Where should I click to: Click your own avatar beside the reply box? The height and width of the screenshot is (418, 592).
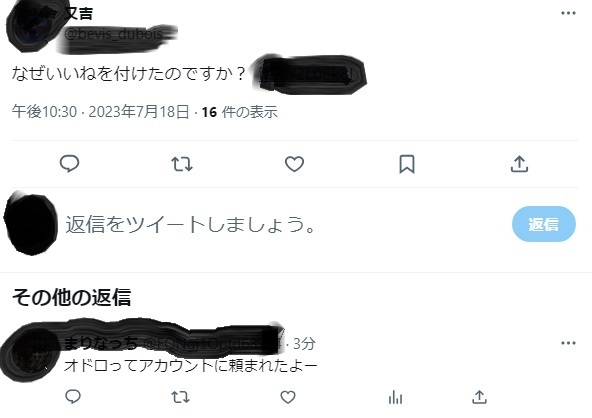[x=30, y=224]
